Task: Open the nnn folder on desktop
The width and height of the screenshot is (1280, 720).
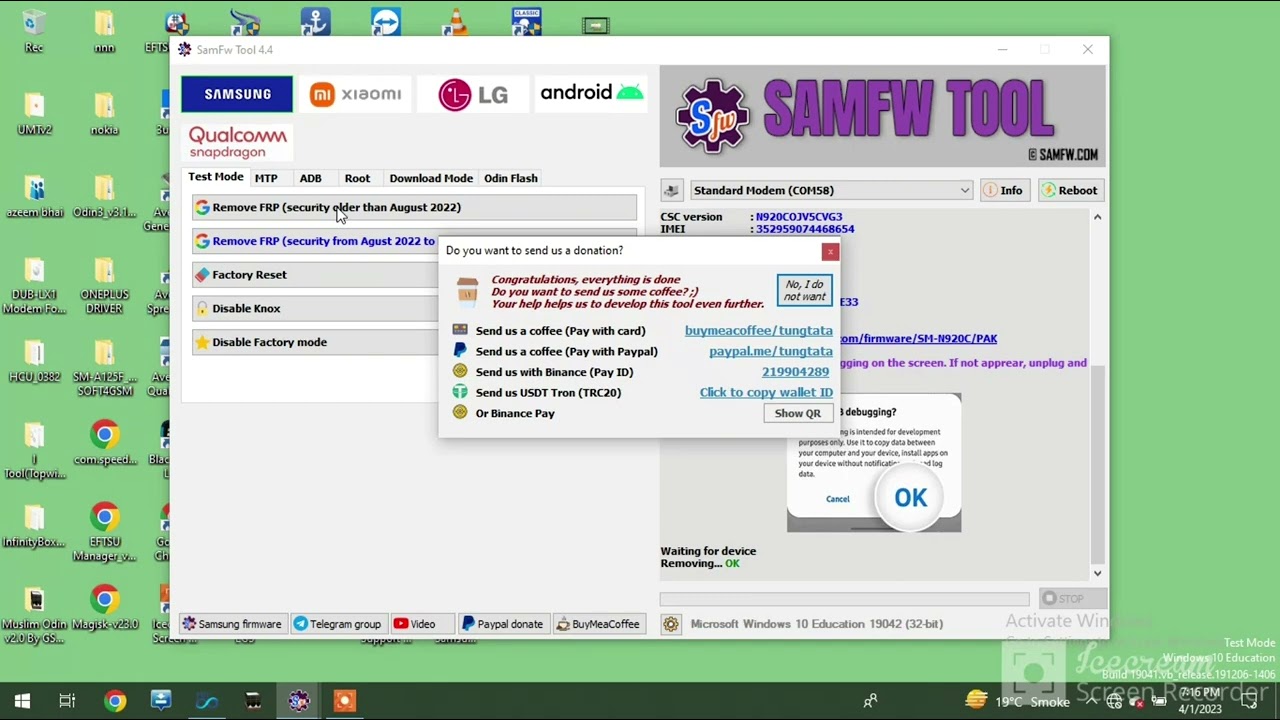Action: pos(104,31)
